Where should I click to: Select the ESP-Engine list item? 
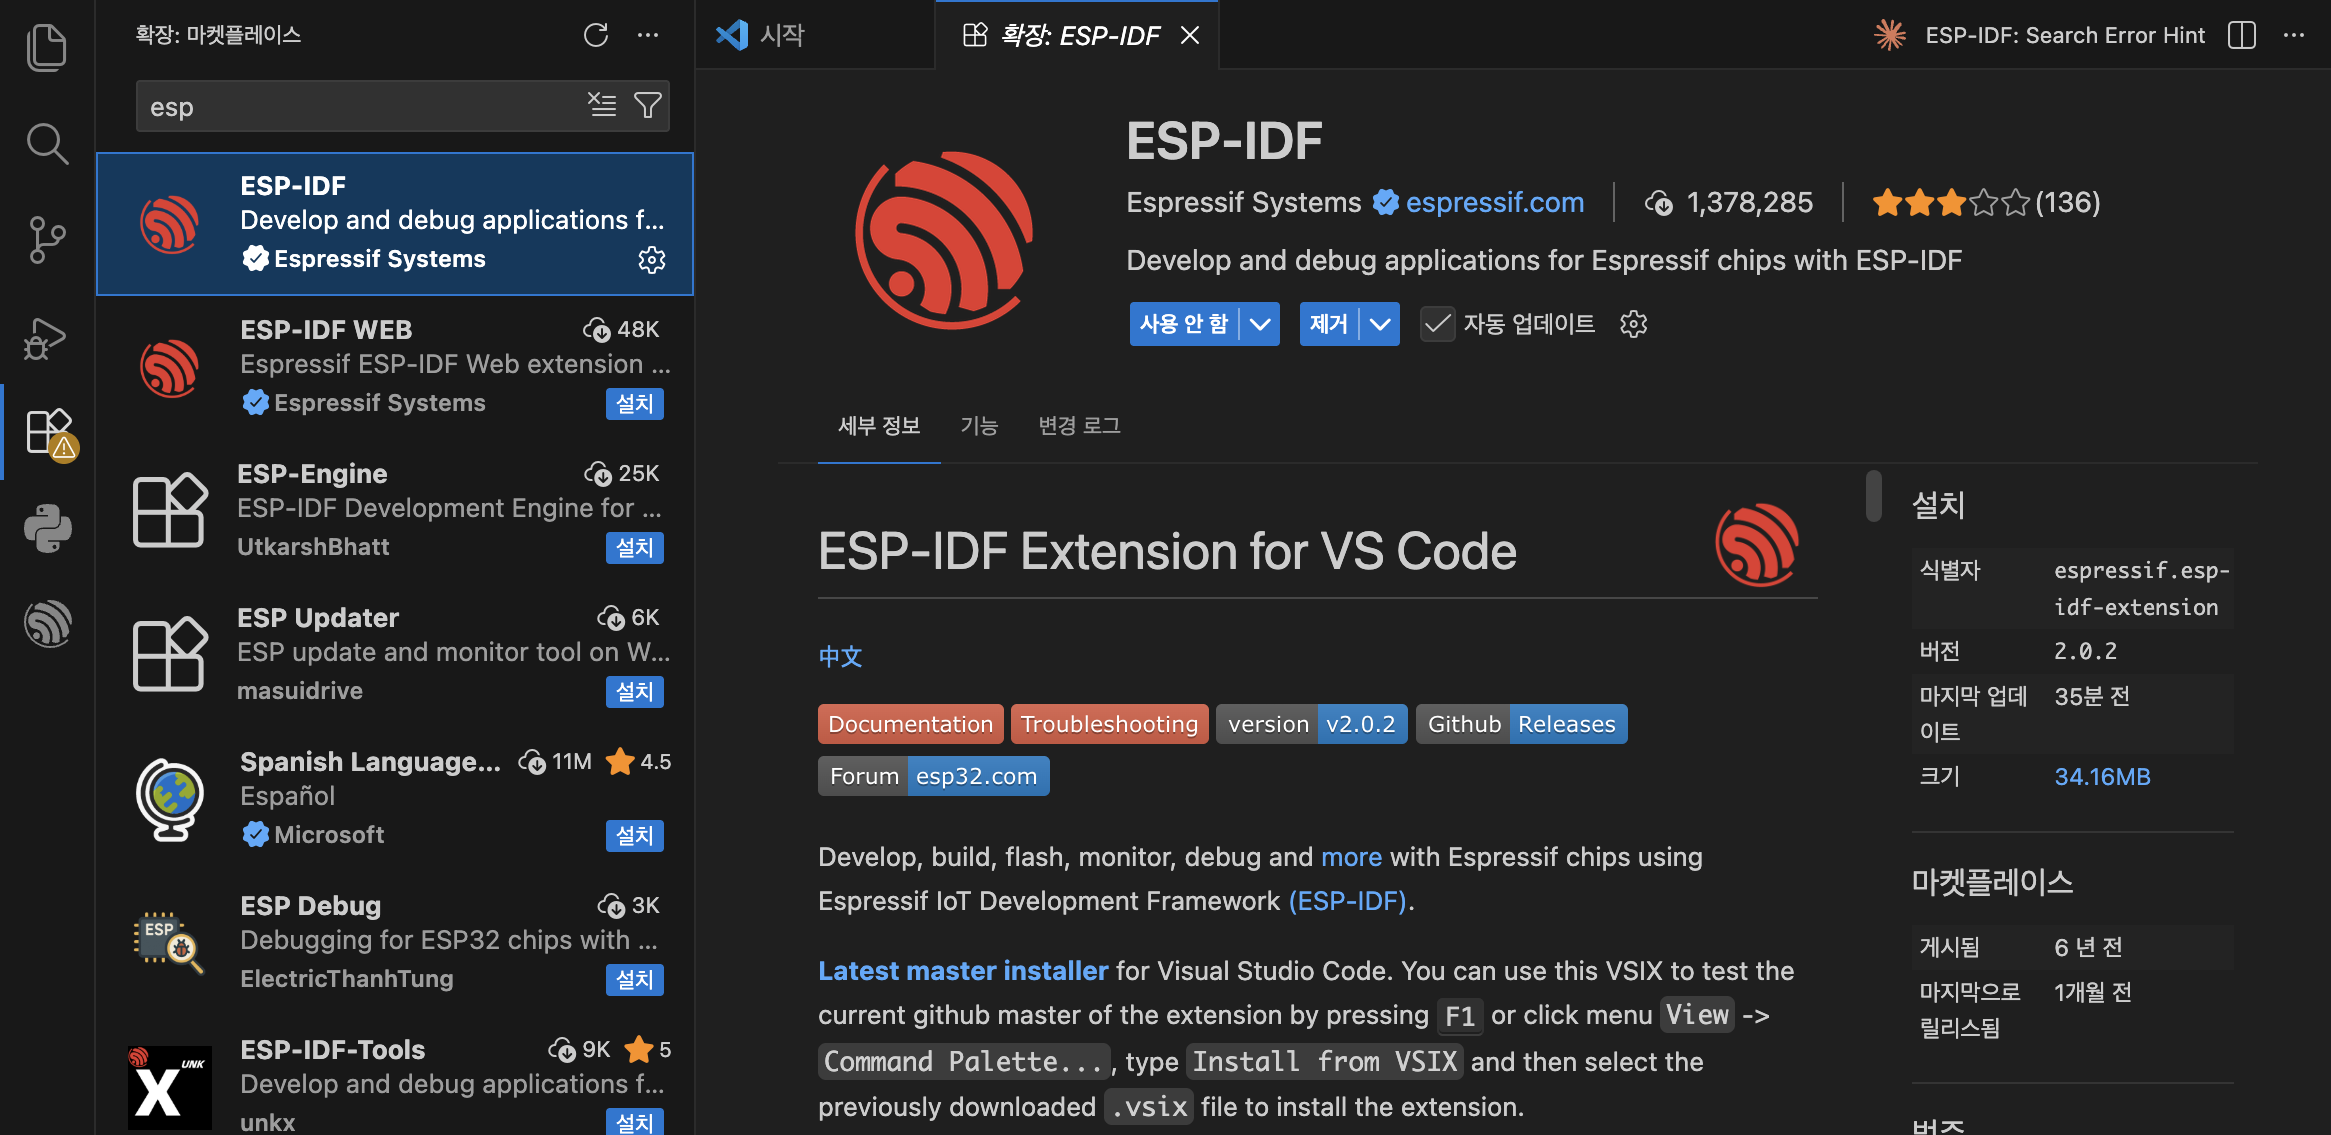coord(395,512)
